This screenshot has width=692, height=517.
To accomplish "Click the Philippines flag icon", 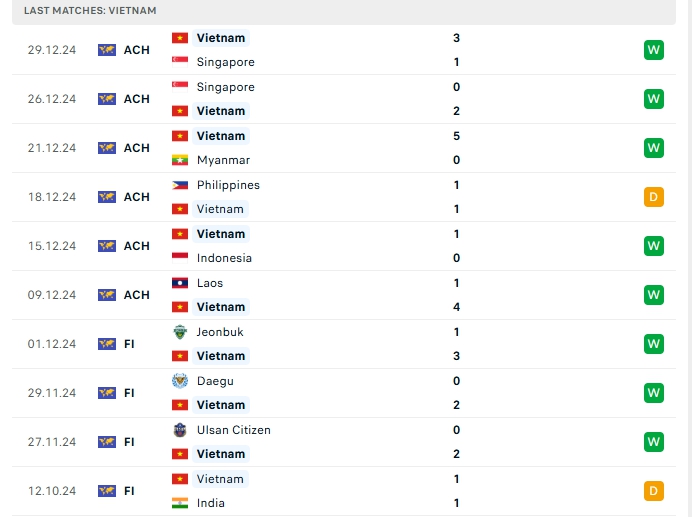I will [180, 185].
